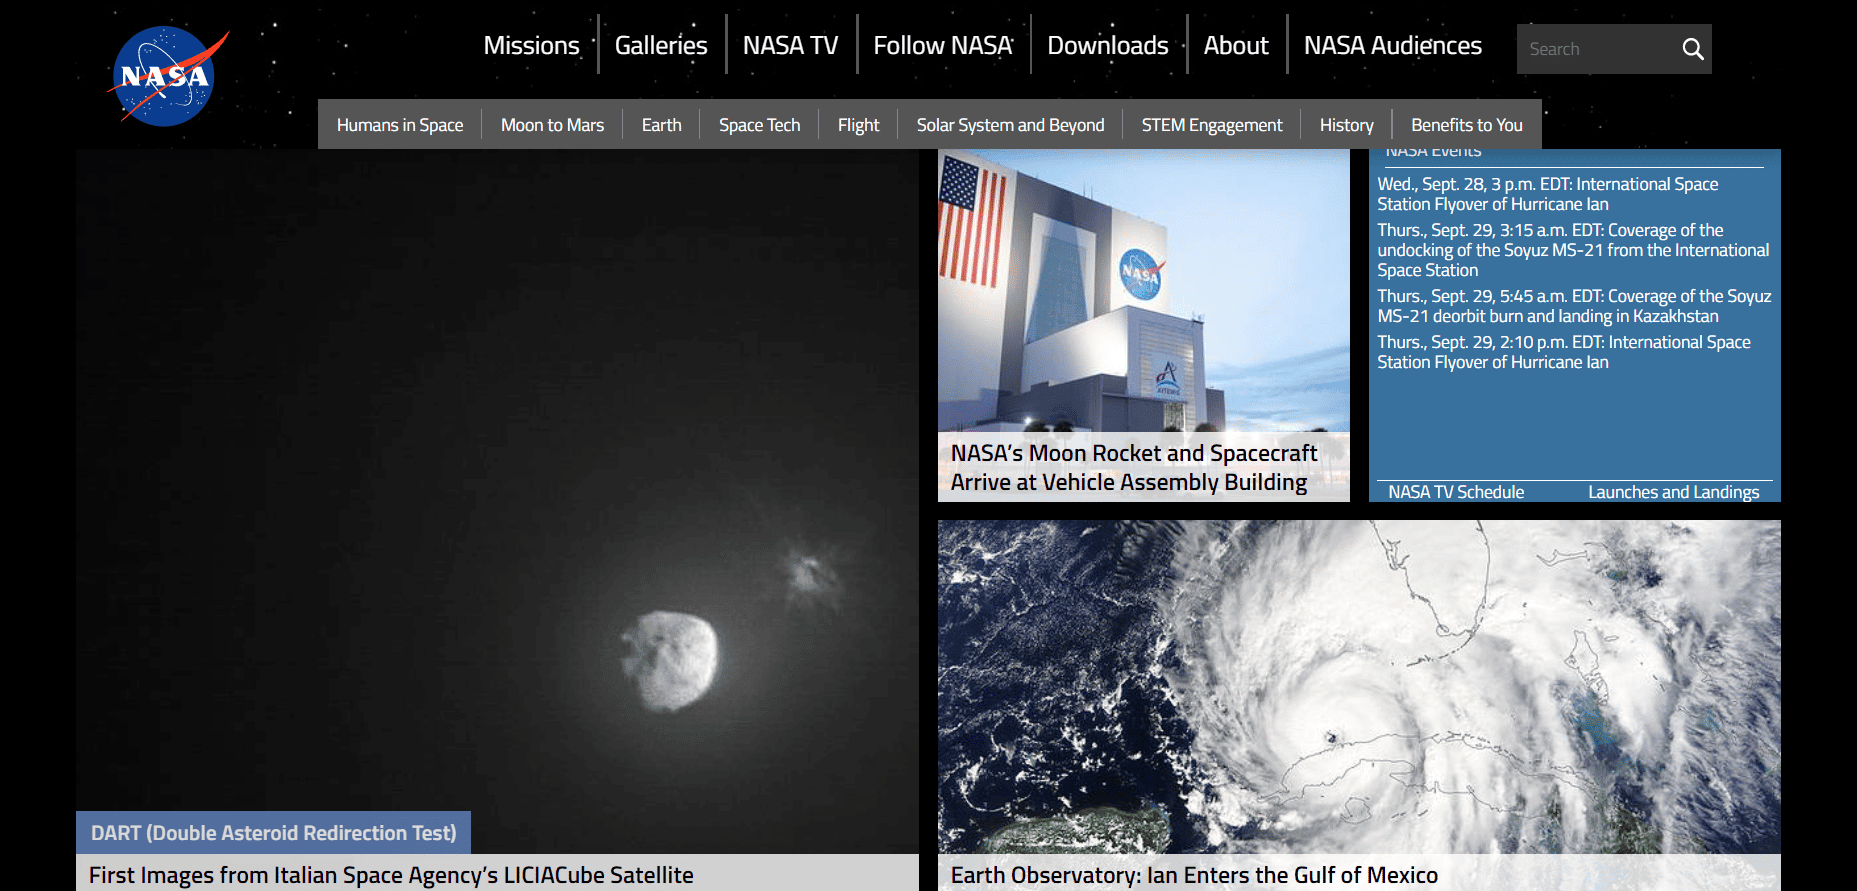Select the STEM Engagement tab

click(x=1211, y=125)
